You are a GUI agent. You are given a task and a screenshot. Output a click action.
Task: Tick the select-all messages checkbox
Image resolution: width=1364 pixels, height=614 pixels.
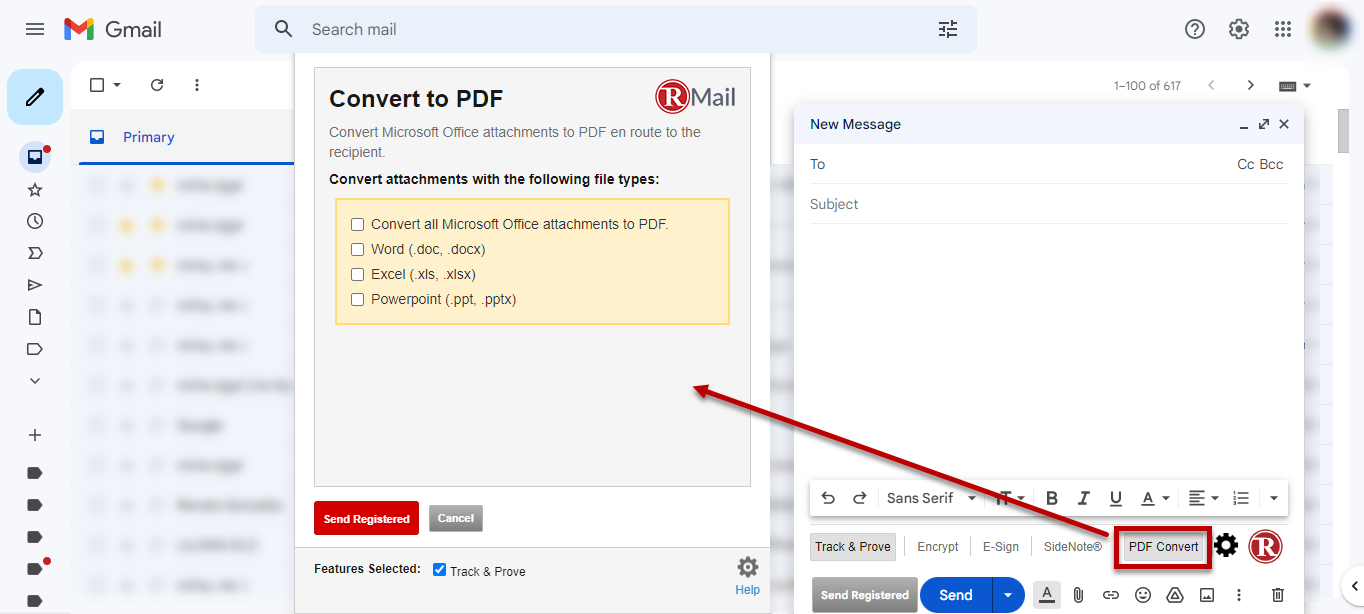[x=97, y=85]
